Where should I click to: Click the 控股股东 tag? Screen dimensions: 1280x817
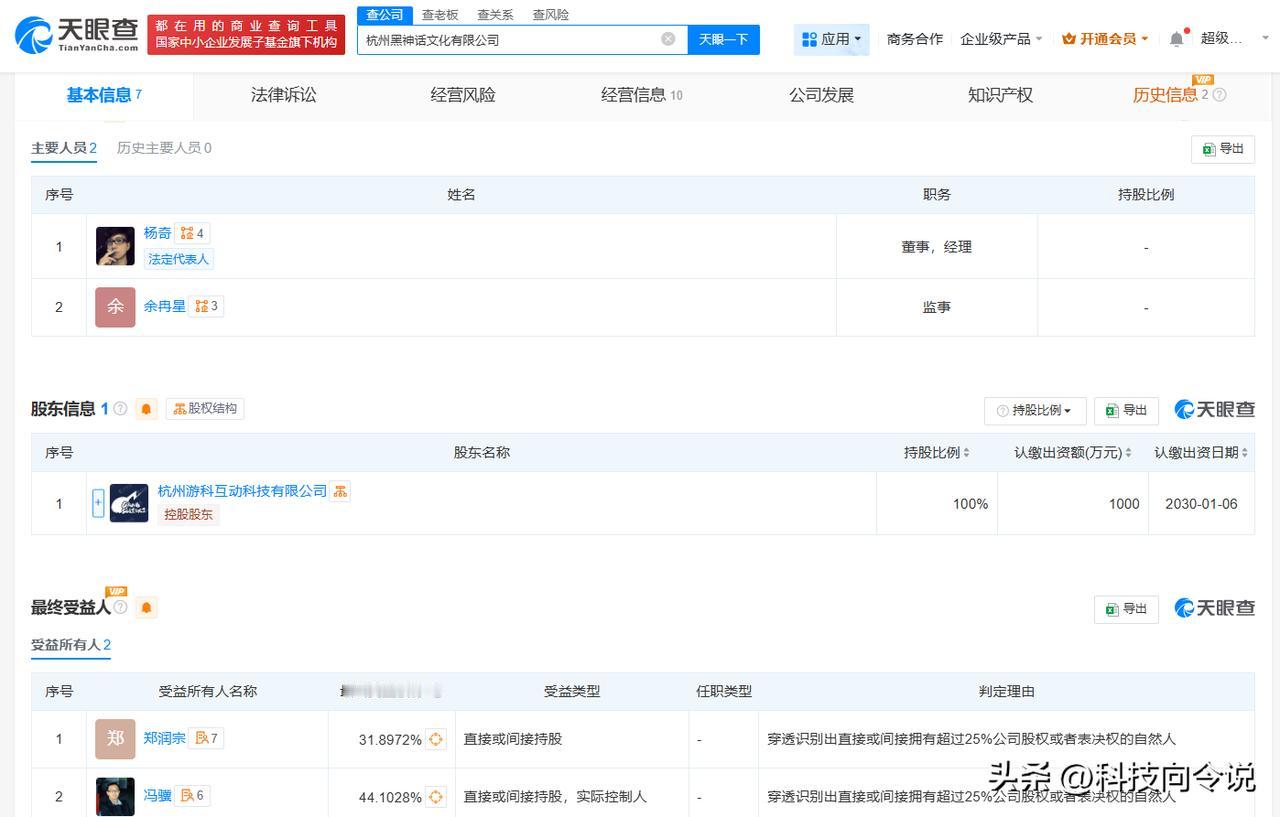coord(188,515)
